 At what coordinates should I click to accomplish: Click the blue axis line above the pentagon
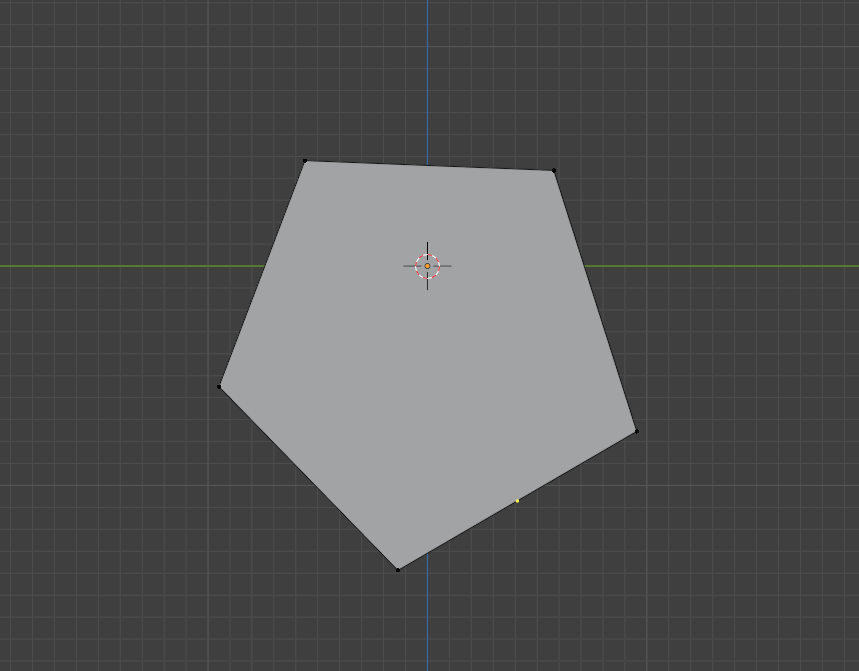427,82
